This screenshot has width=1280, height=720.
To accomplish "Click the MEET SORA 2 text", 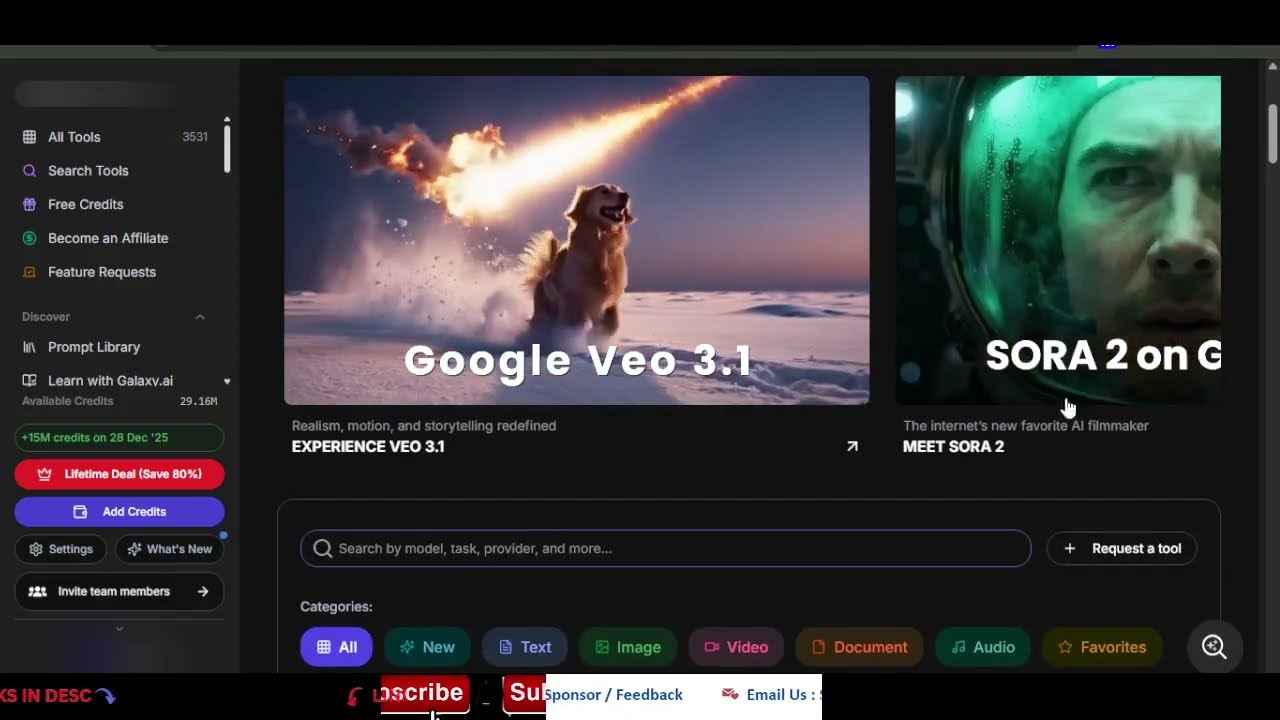I will [x=953, y=447].
